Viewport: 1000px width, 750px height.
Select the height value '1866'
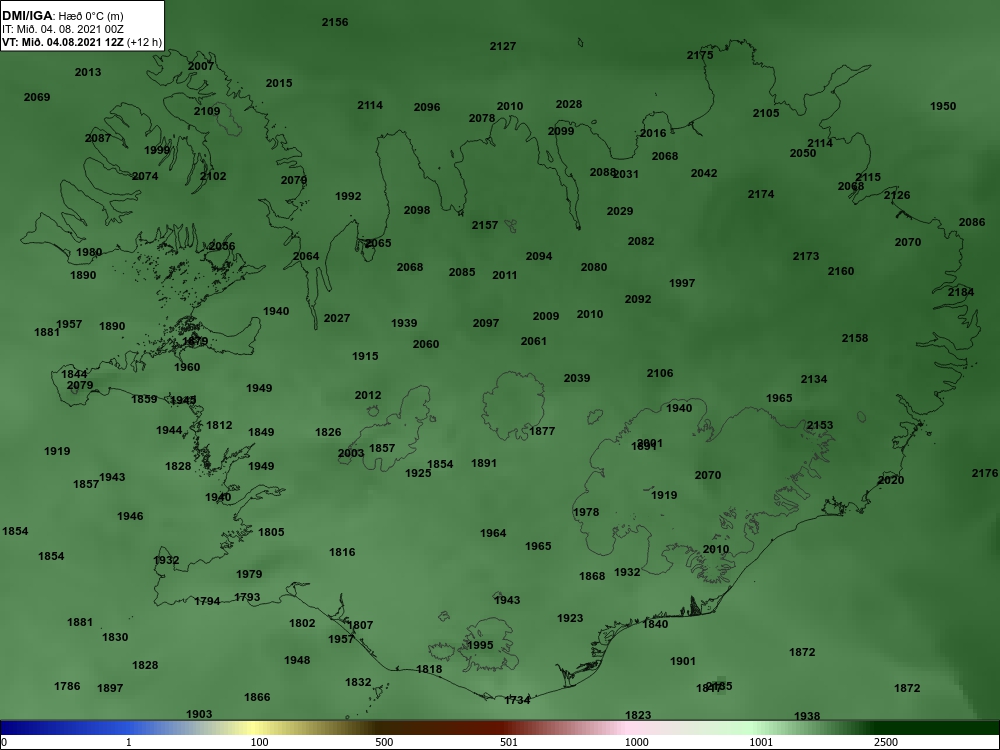pyautogui.click(x=257, y=697)
